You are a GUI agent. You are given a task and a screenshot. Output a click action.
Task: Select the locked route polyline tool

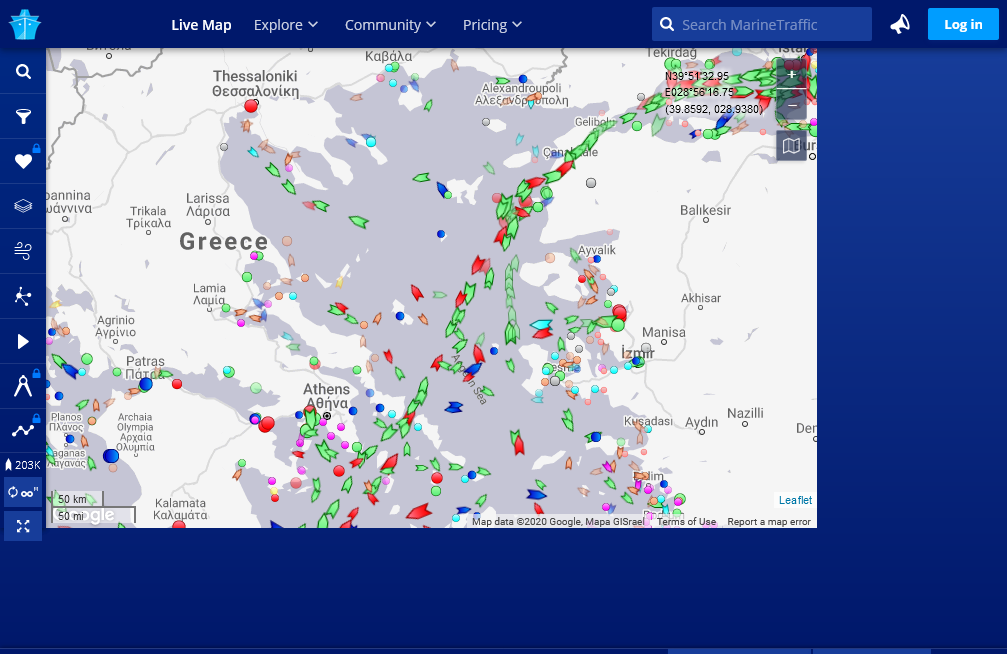(23, 430)
